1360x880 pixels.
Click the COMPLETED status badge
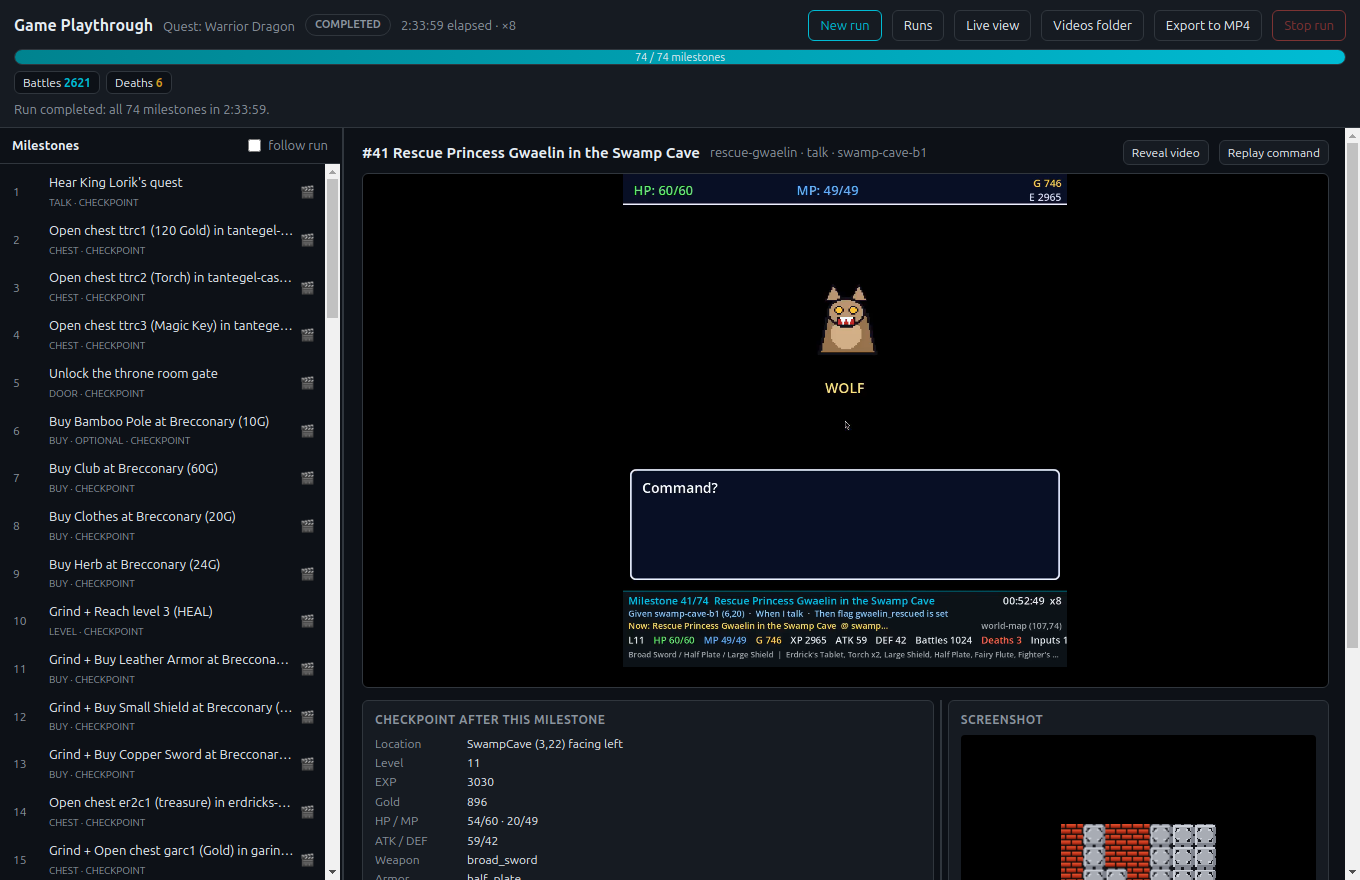(347, 24)
